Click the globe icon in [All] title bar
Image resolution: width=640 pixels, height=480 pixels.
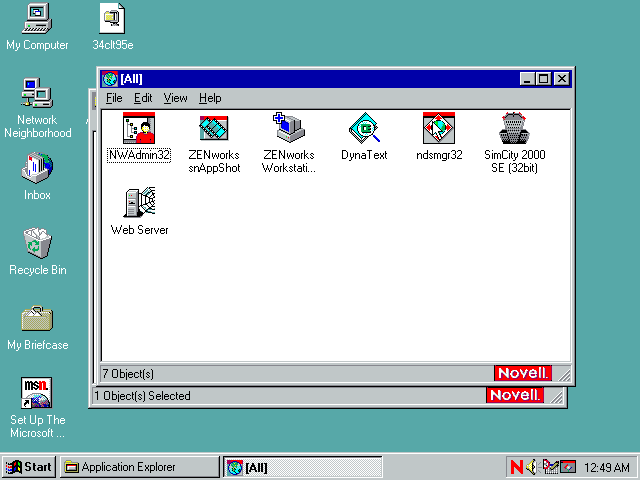(x=110, y=79)
